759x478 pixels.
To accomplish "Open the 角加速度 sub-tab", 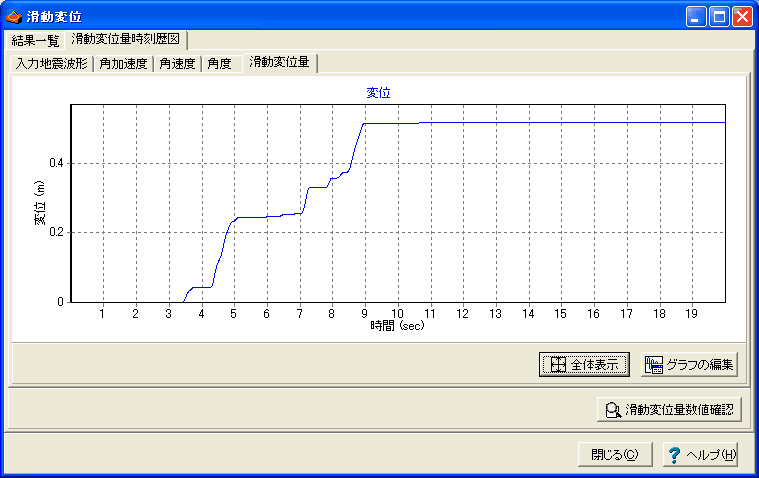I will [123, 64].
